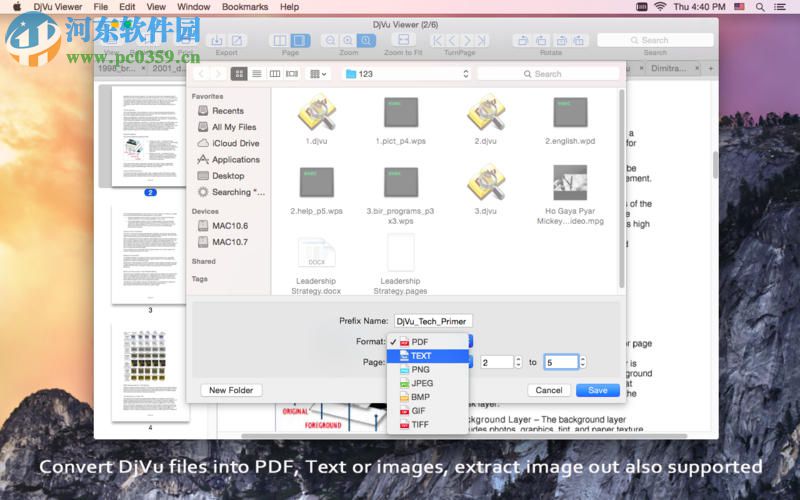Select the Leadership Strategy.pages file

(x=401, y=253)
